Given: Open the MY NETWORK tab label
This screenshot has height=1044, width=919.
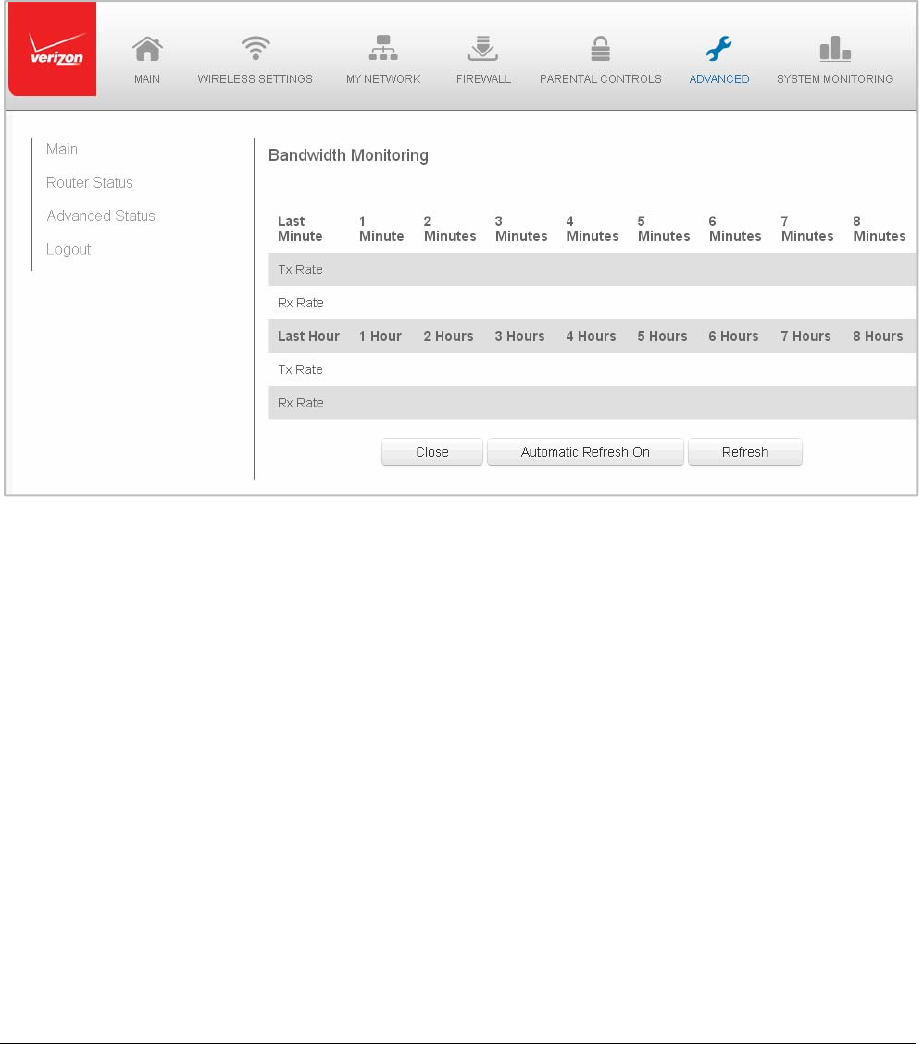Looking at the screenshot, I should tap(383, 79).
